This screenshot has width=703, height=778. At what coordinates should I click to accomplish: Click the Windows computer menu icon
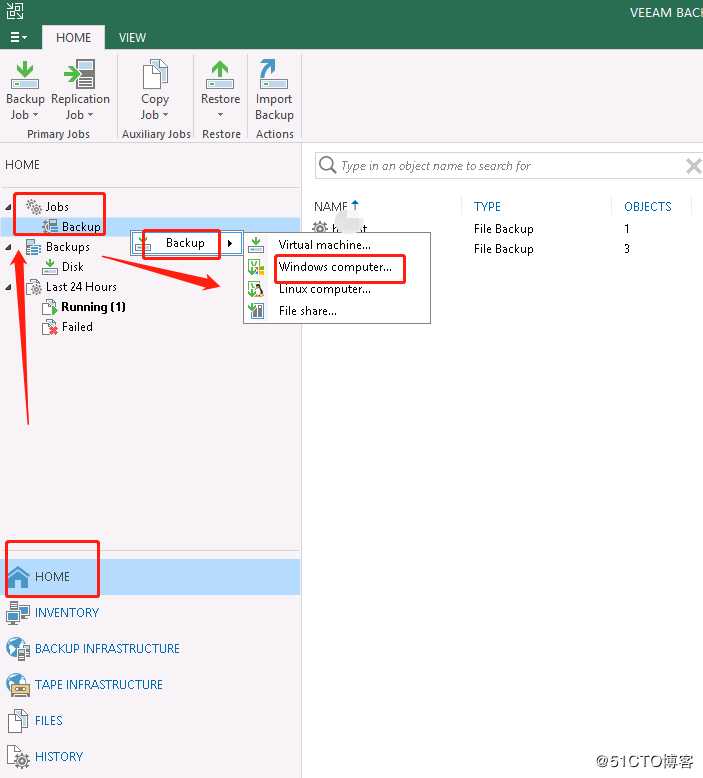tap(256, 267)
